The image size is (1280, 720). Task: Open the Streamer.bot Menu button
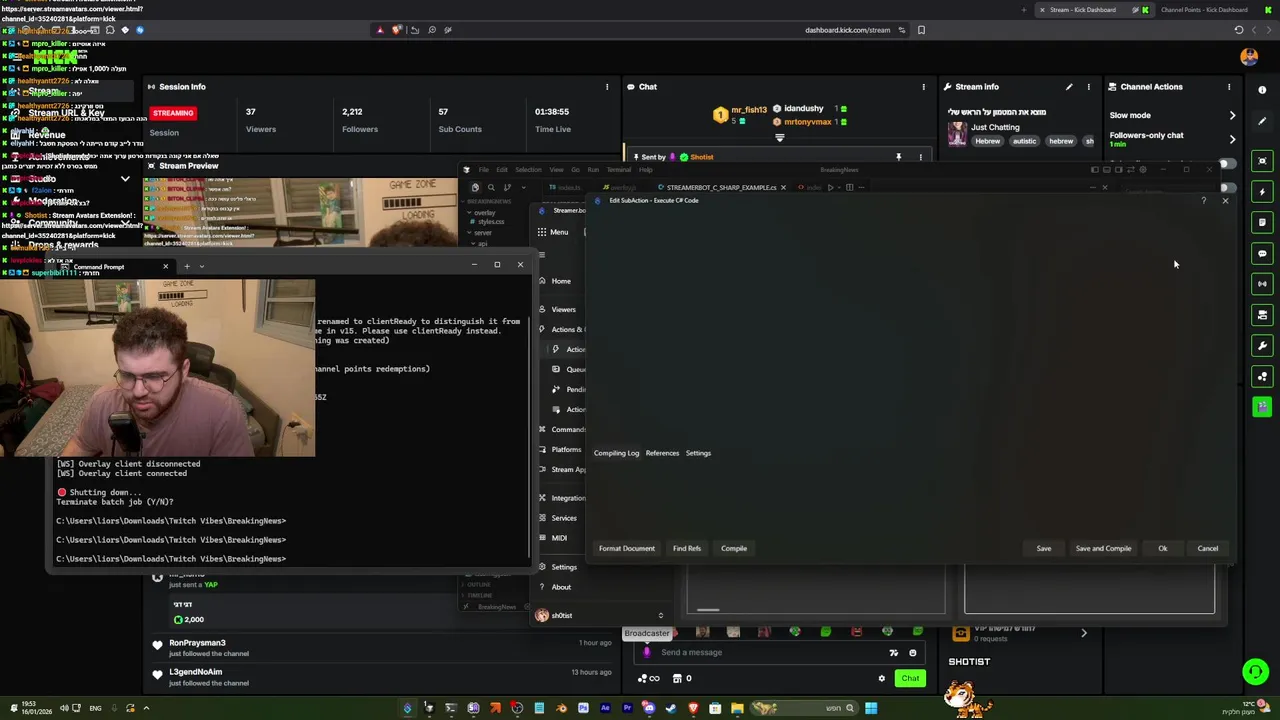(553, 232)
